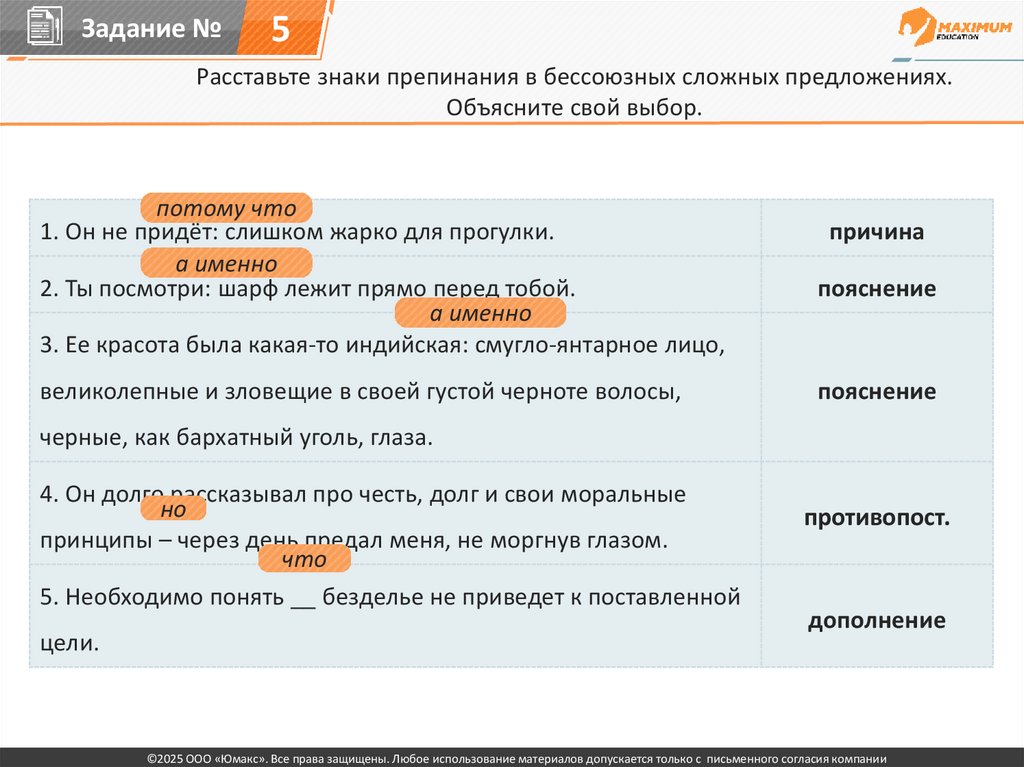1024x767 pixels.
Task: Click the 'Задание №' header label
Action: pos(151,28)
